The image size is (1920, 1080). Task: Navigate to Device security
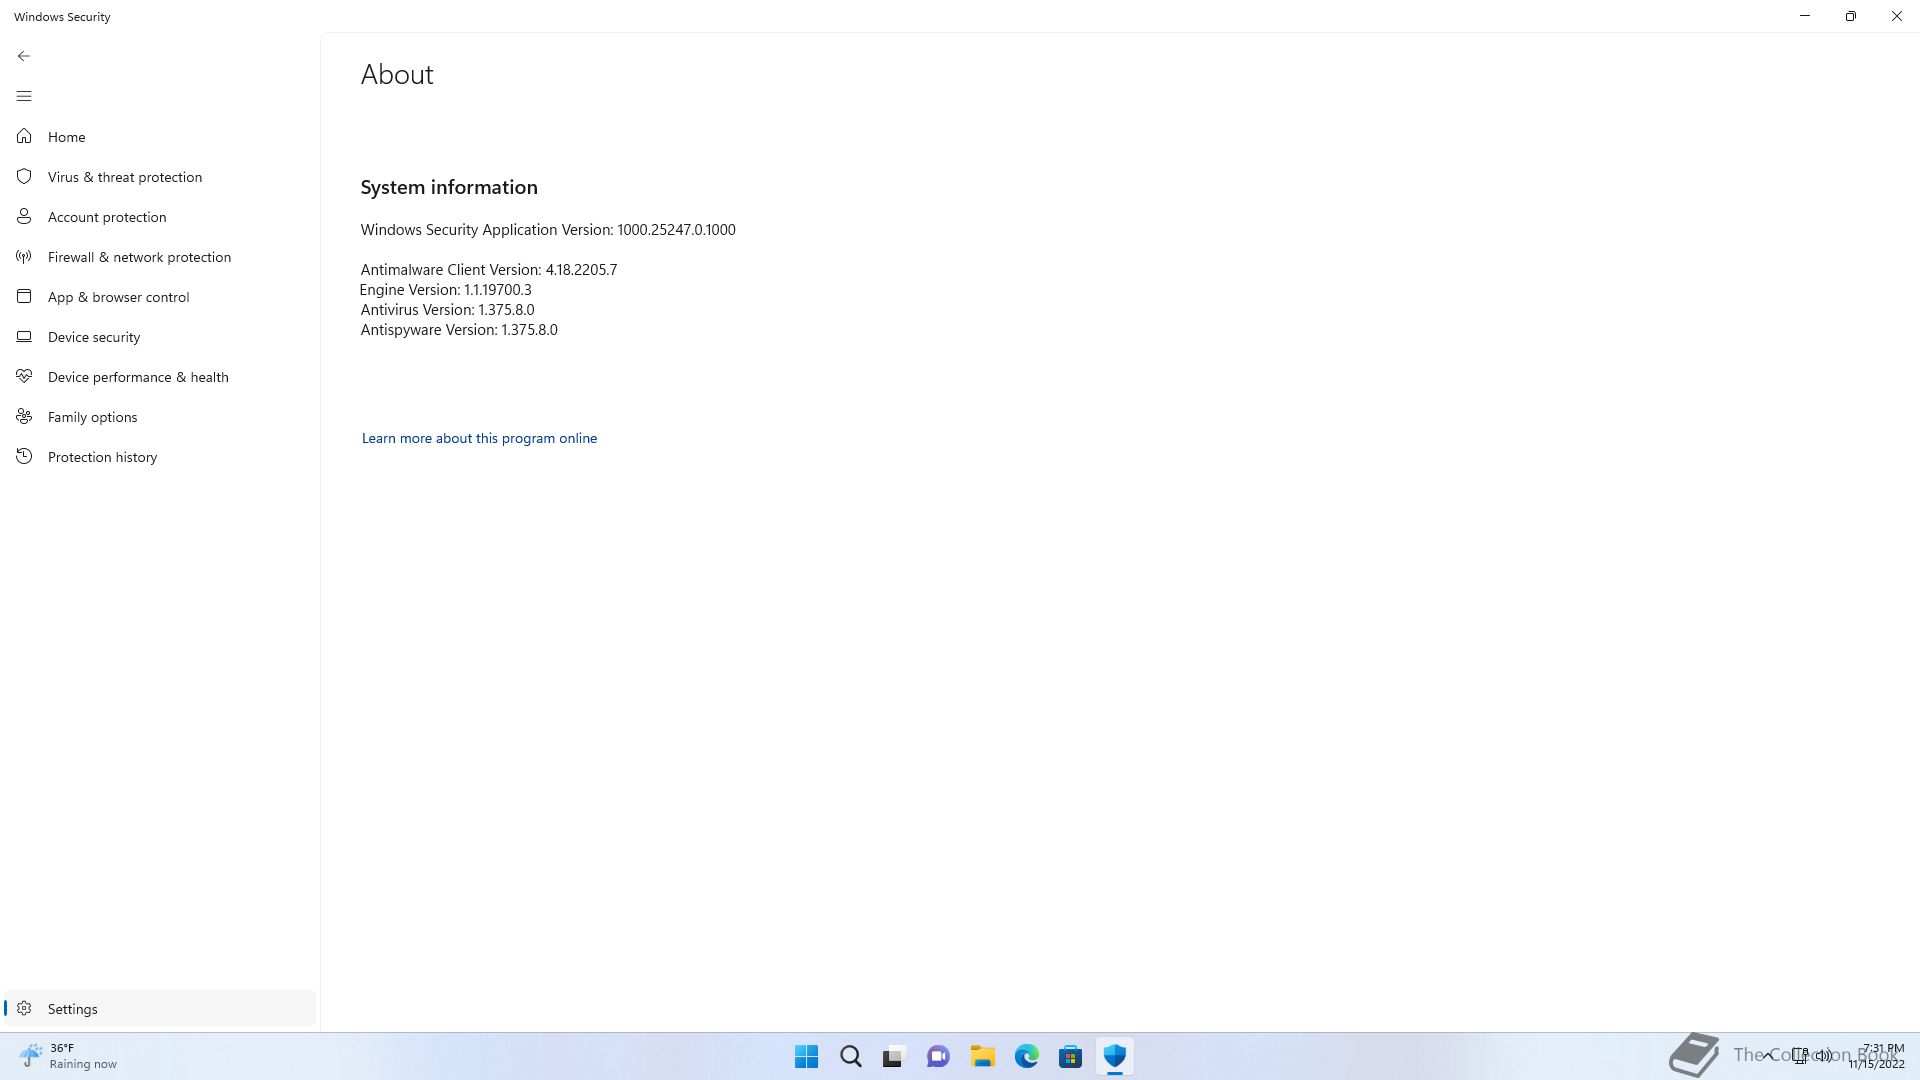coord(160,337)
